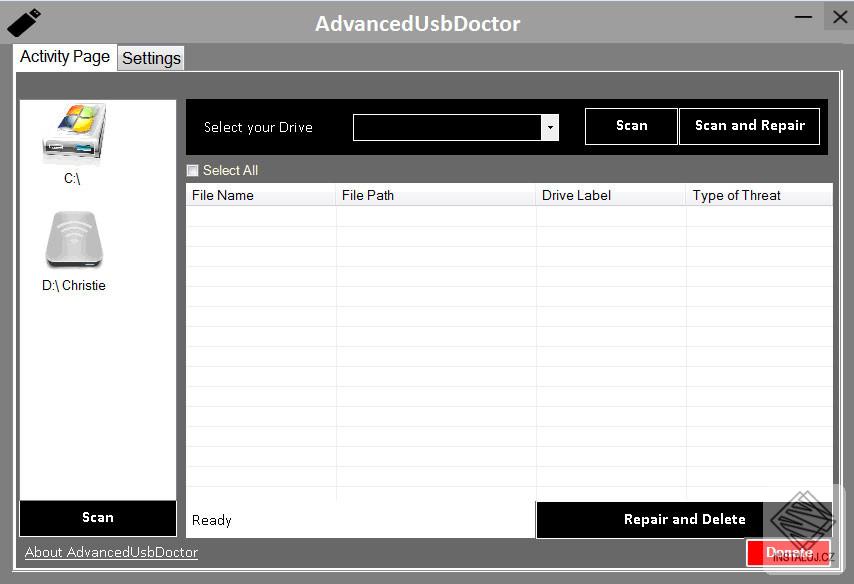Open the Activity Page tab
This screenshot has height=584, width=854.
(x=65, y=57)
